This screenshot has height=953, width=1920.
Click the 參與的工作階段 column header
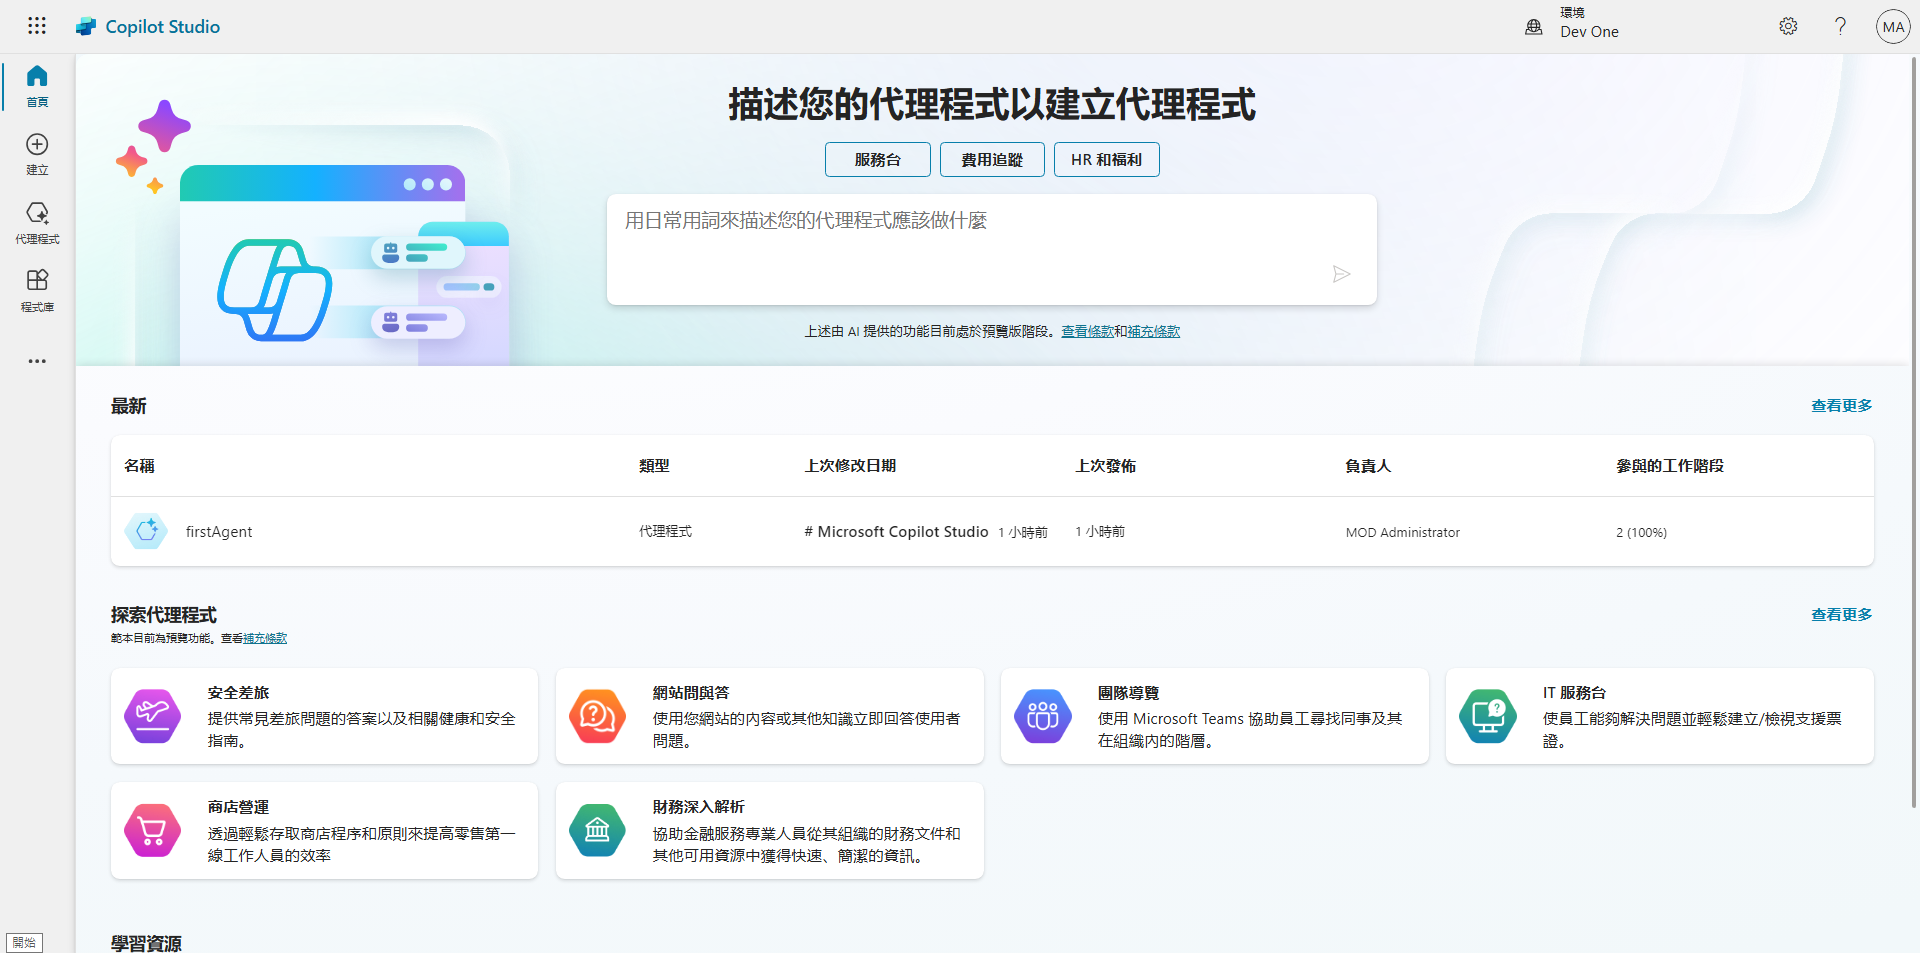tap(1670, 466)
